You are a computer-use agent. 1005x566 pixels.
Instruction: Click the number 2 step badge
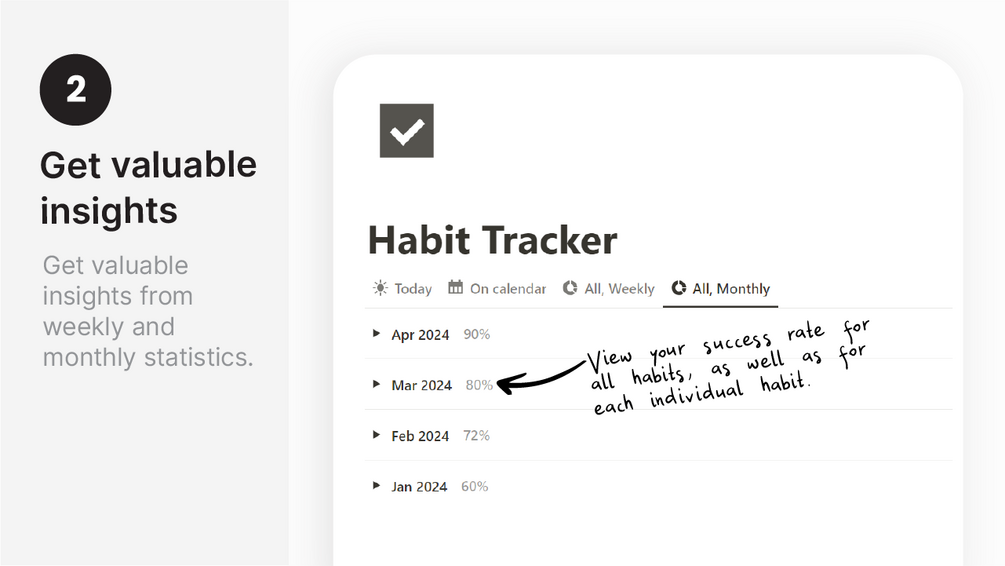(x=75, y=90)
